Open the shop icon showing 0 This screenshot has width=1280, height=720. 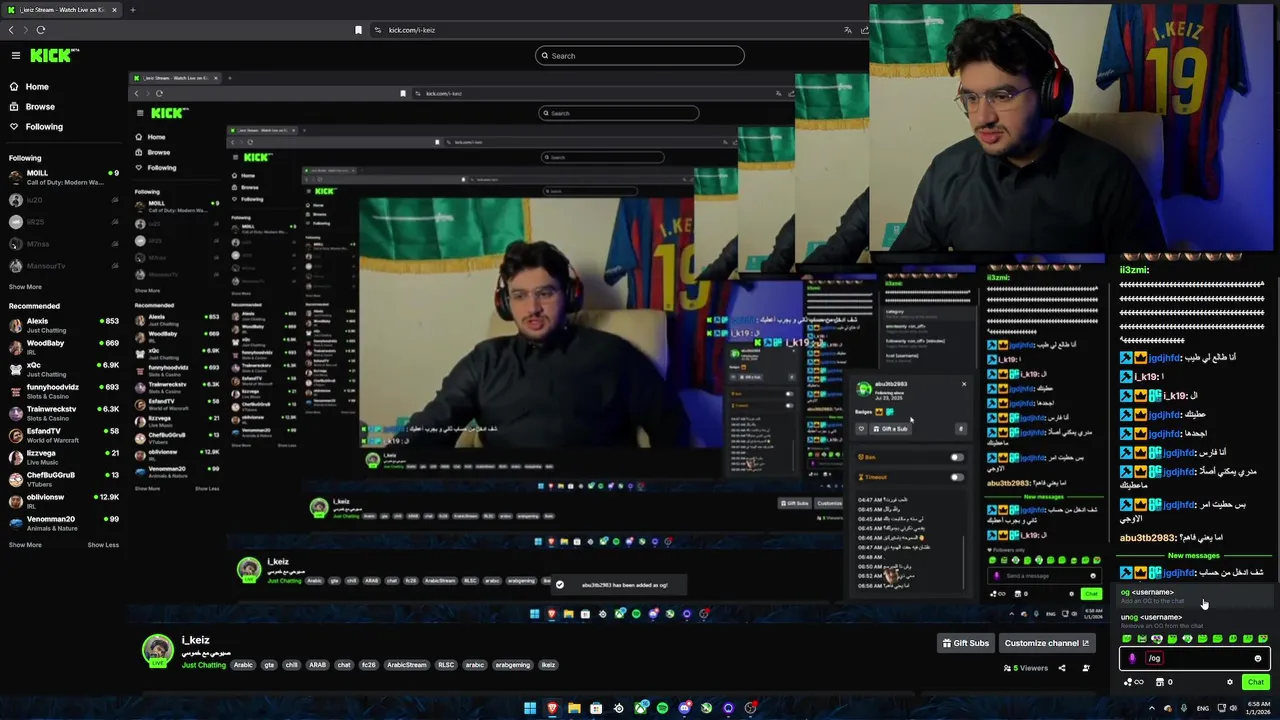click(1164, 682)
